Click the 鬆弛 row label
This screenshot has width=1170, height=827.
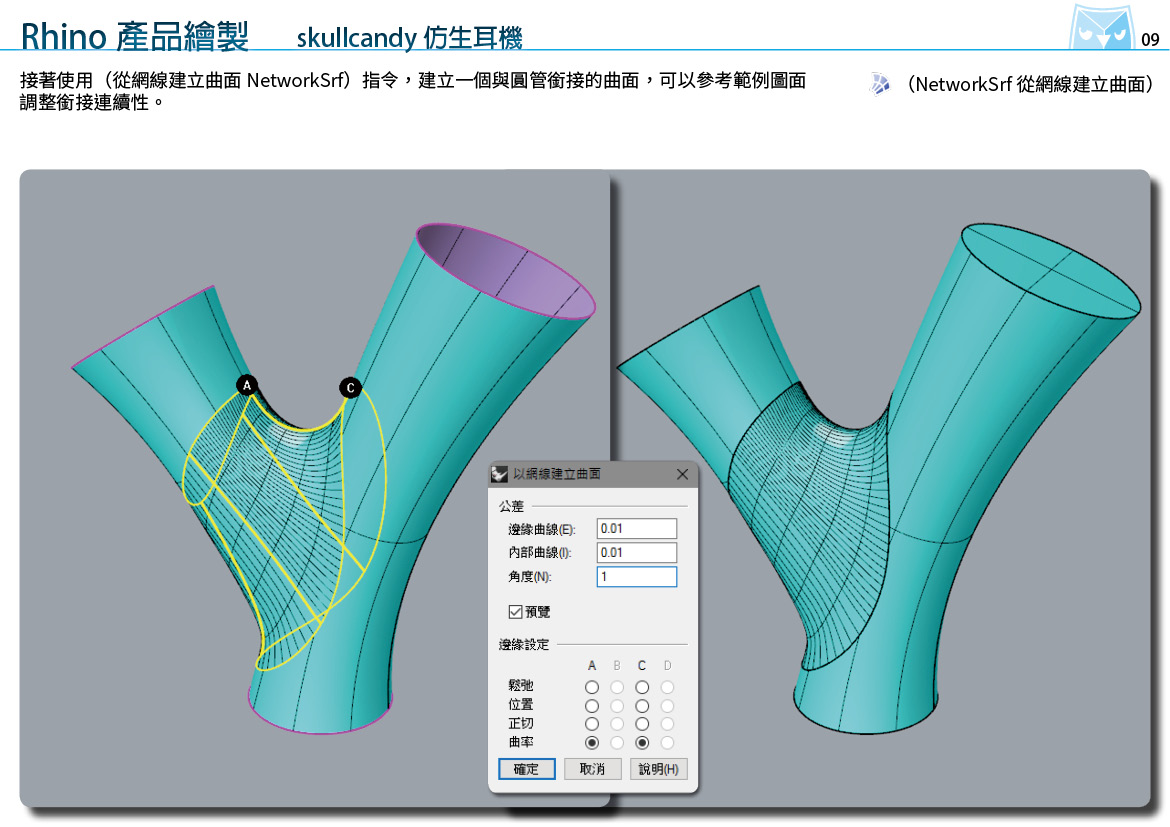pos(521,685)
